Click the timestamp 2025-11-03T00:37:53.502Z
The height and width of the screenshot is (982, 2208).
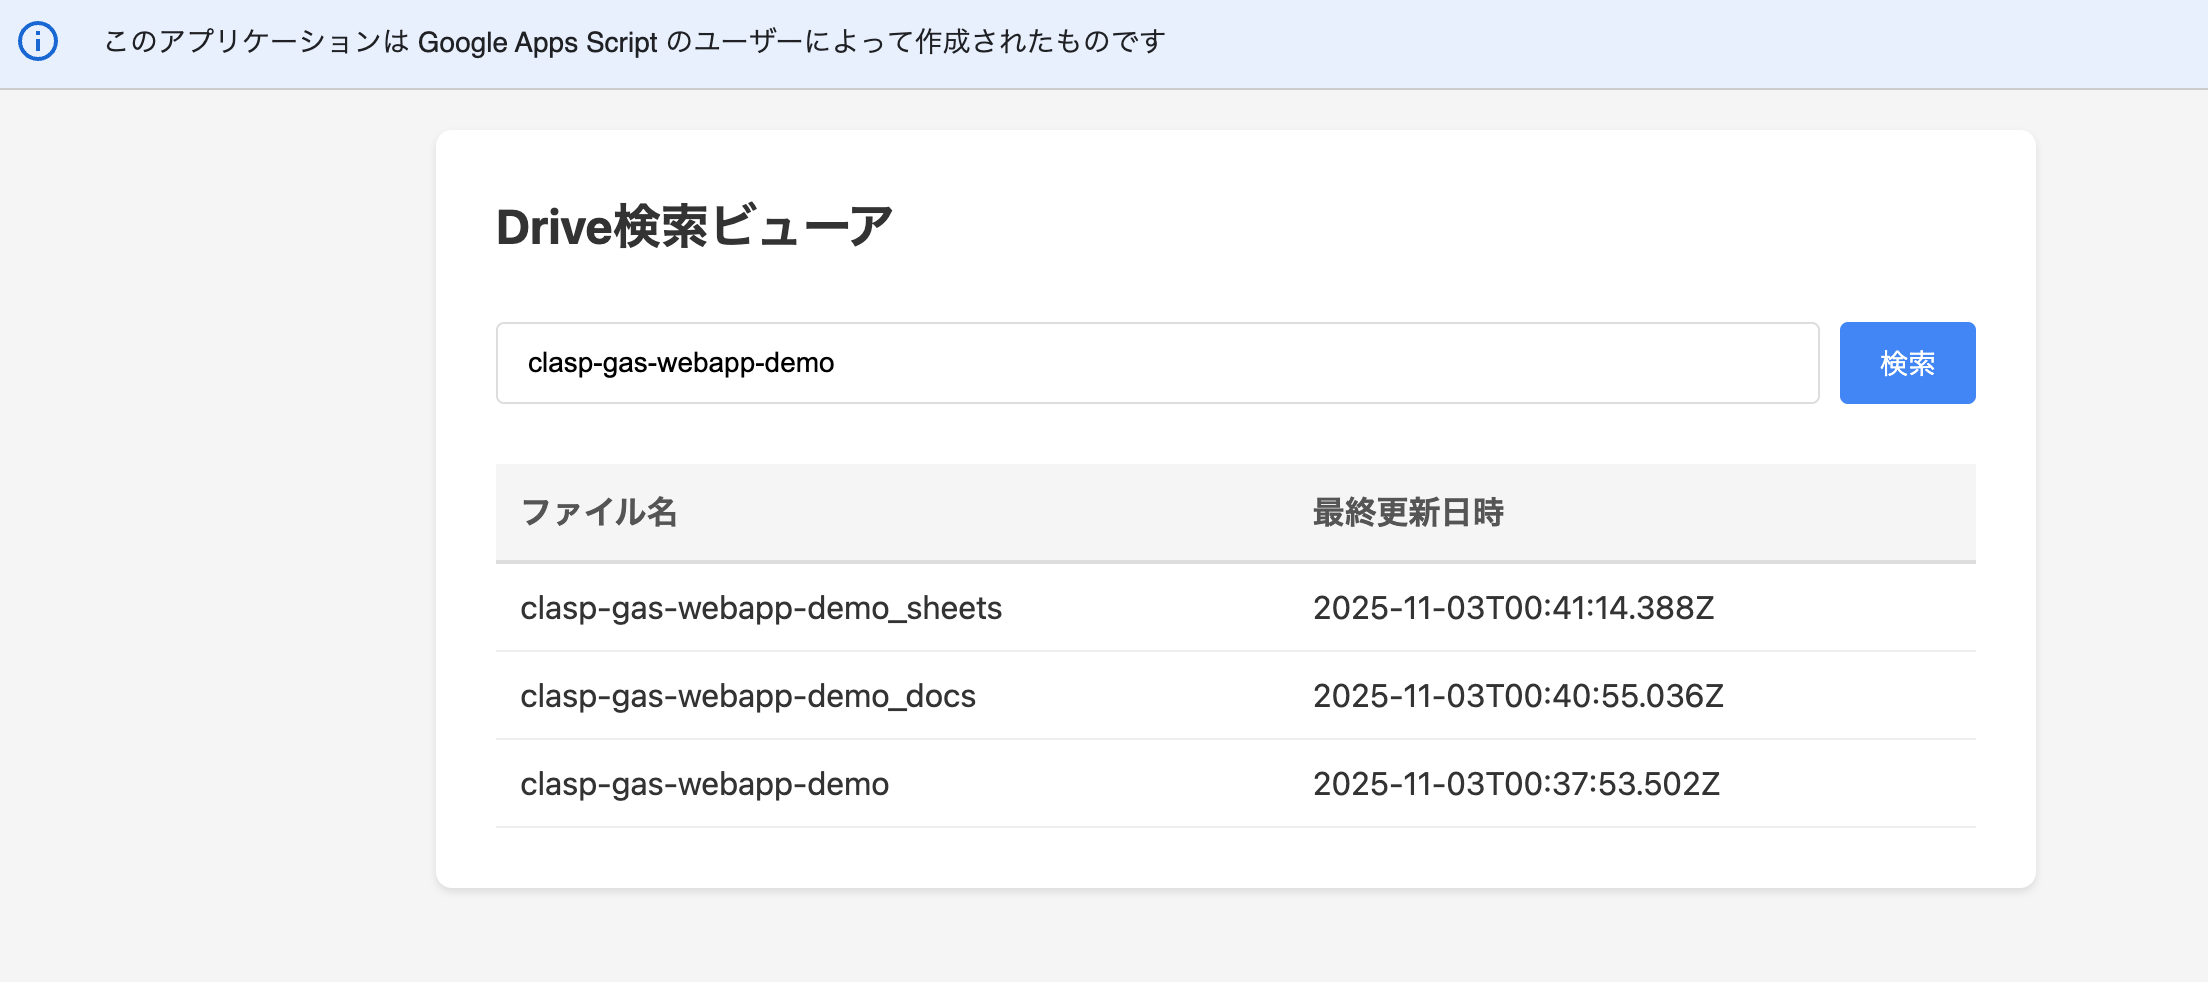(x=1516, y=784)
